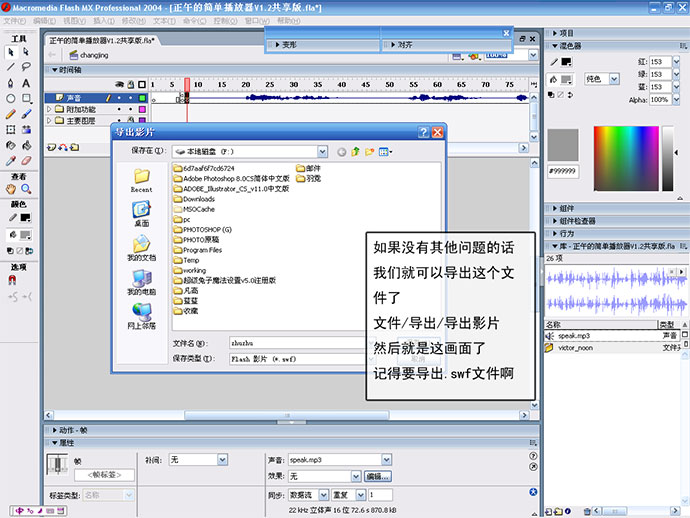
Task: Toggle the Snap to Objects magnet option
Action: coord(12,280)
